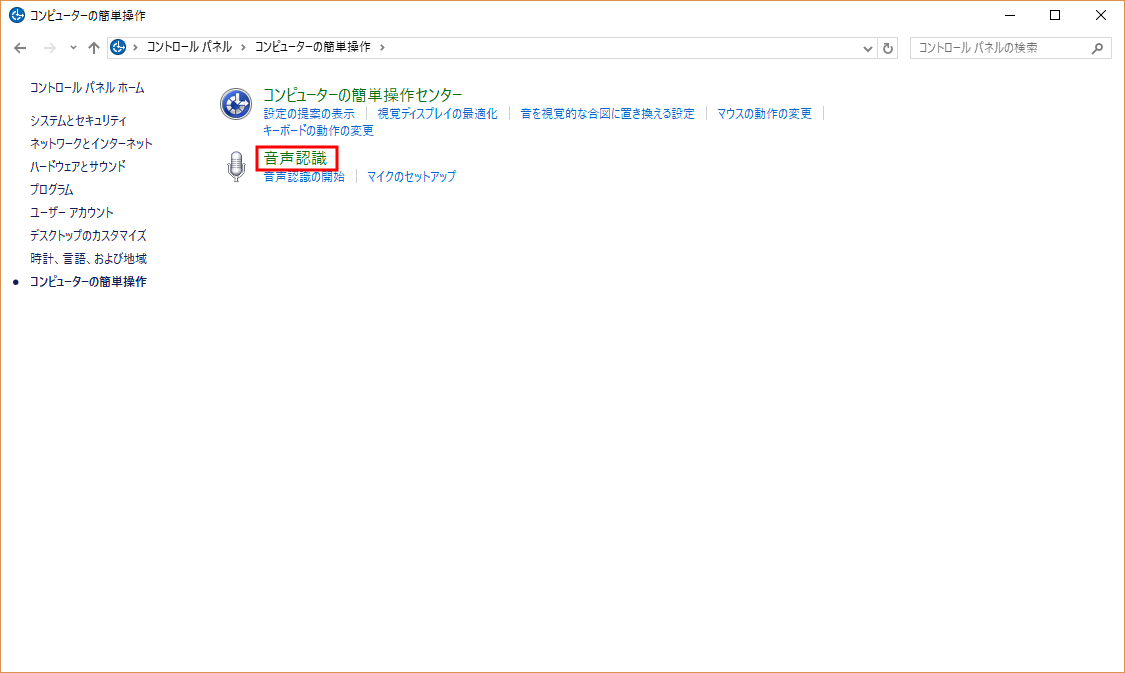Click 設定の提案の表示 link
The width and height of the screenshot is (1125, 673).
[309, 113]
